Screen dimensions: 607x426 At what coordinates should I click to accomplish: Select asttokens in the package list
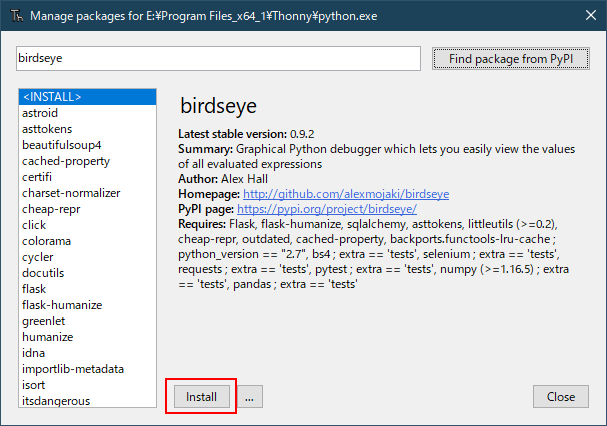(87, 129)
